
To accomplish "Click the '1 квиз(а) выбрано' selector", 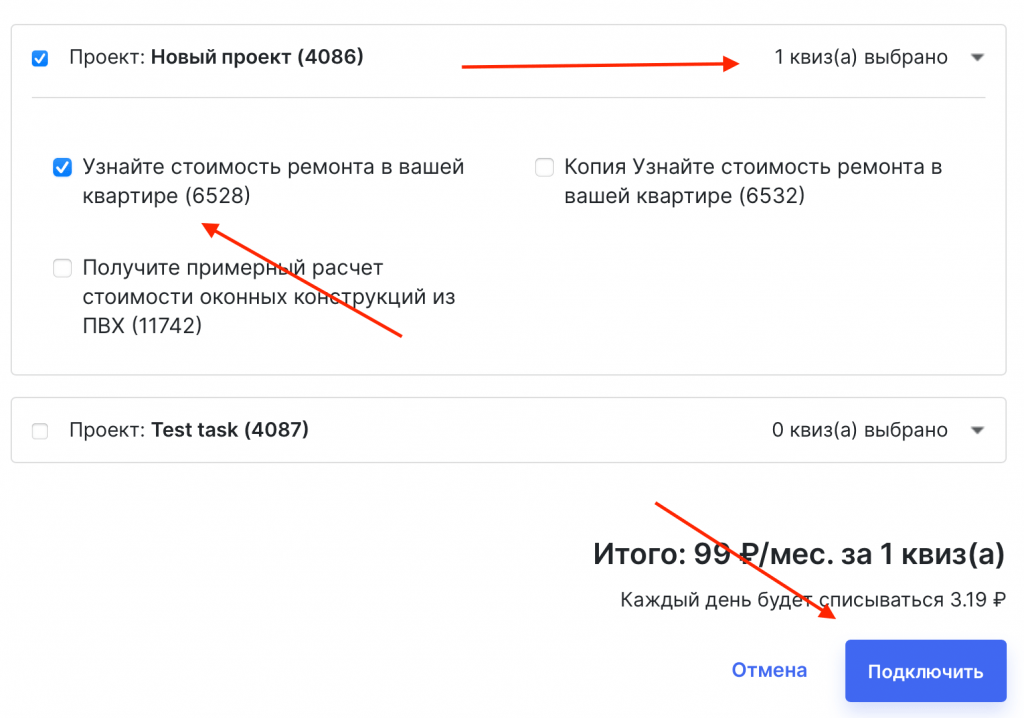I will click(x=860, y=57).
